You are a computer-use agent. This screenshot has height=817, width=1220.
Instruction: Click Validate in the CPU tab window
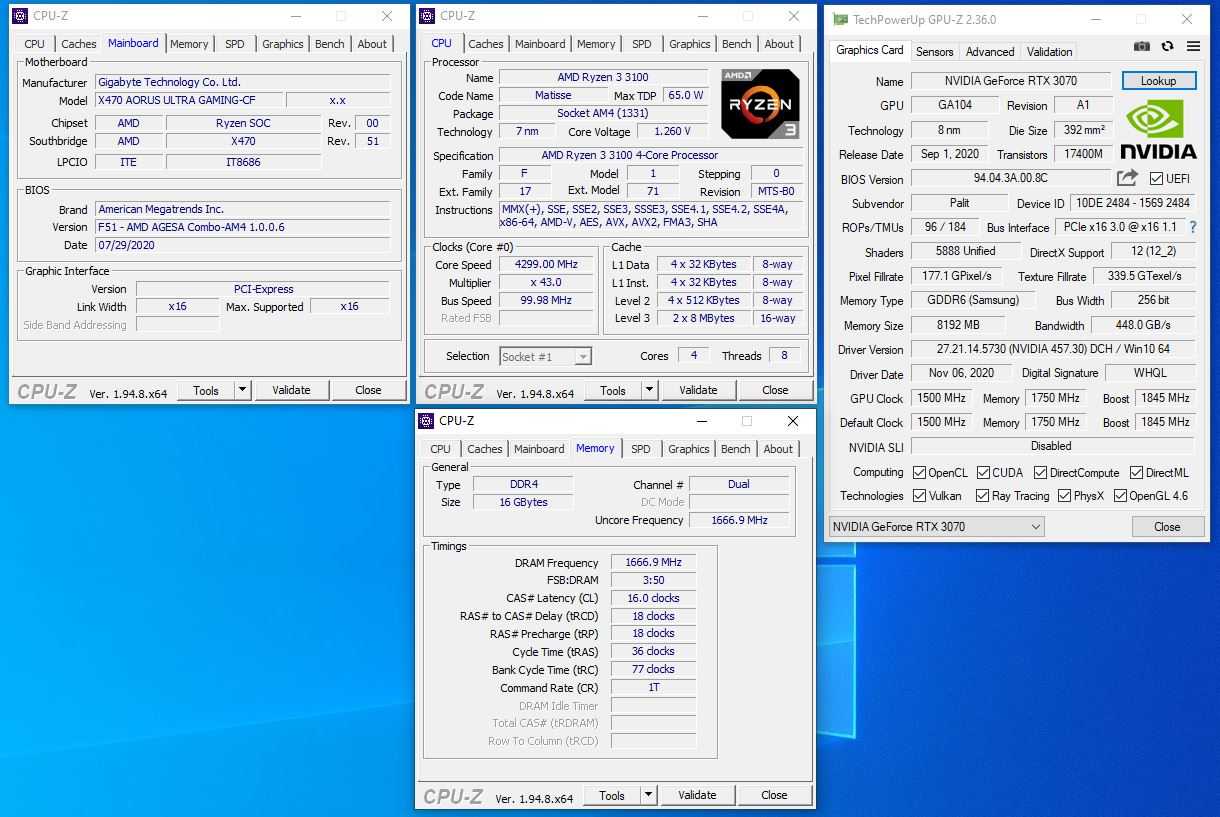[697, 390]
